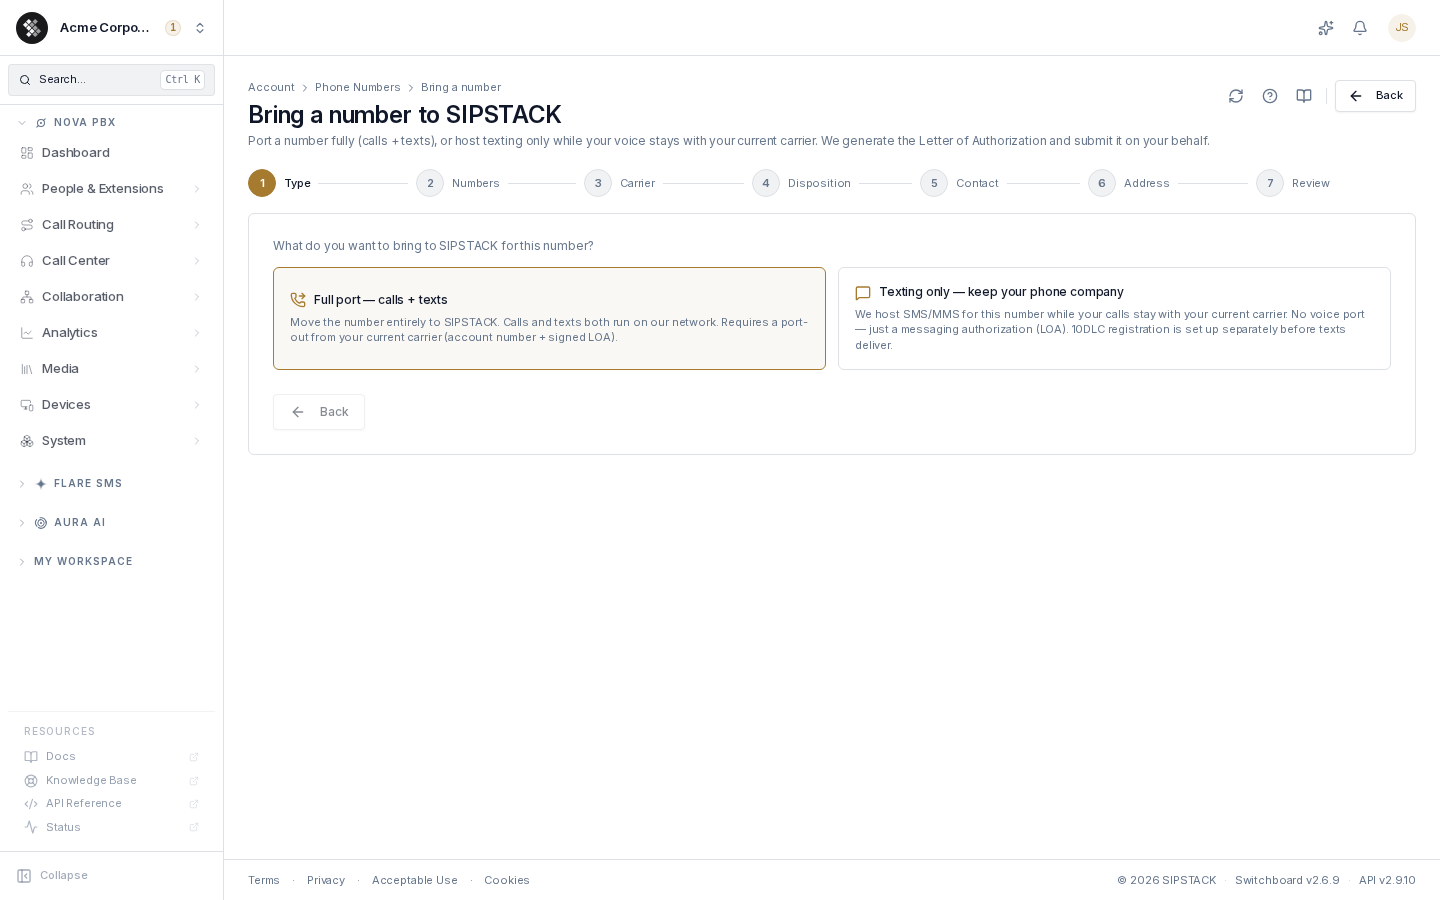This screenshot has height=900, width=1440.
Task: Open the System sidebar item
Action: pyautogui.click(x=111, y=441)
